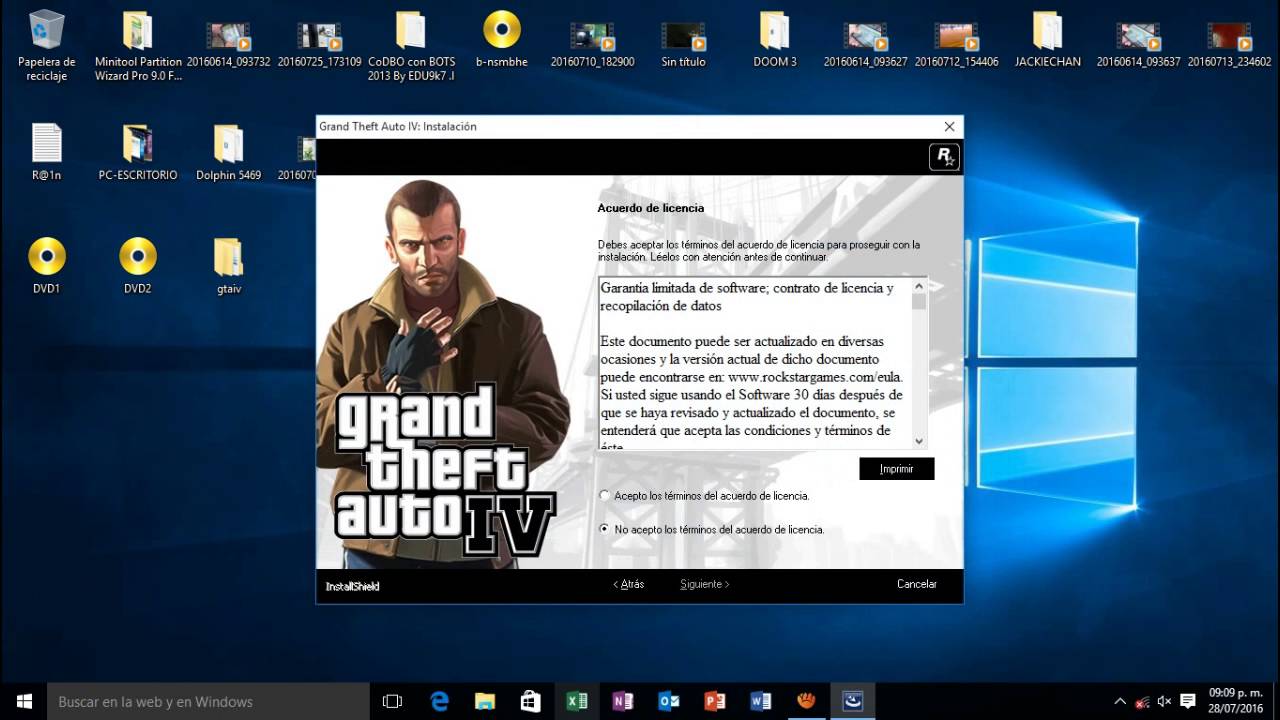
Task: Click the Buscar en la web search box
Action: (209, 701)
